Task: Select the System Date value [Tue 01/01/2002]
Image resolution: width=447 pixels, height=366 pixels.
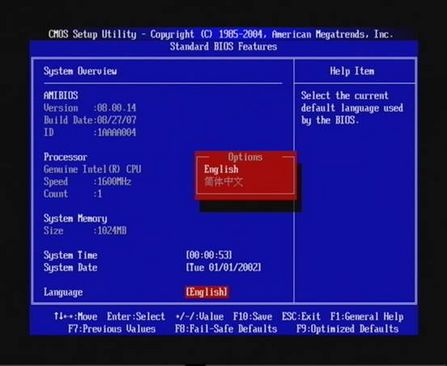Action: 223,268
